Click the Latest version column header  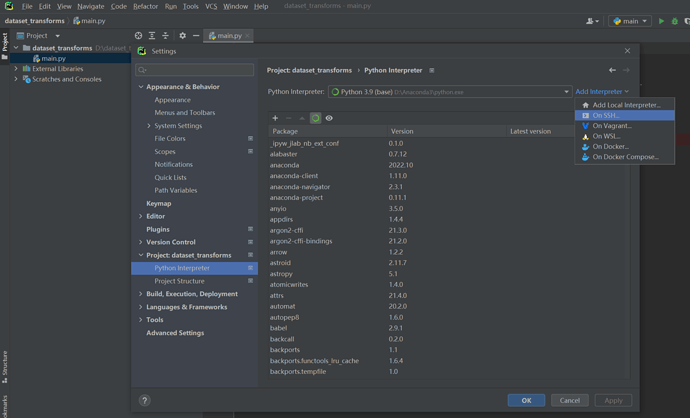coord(540,131)
